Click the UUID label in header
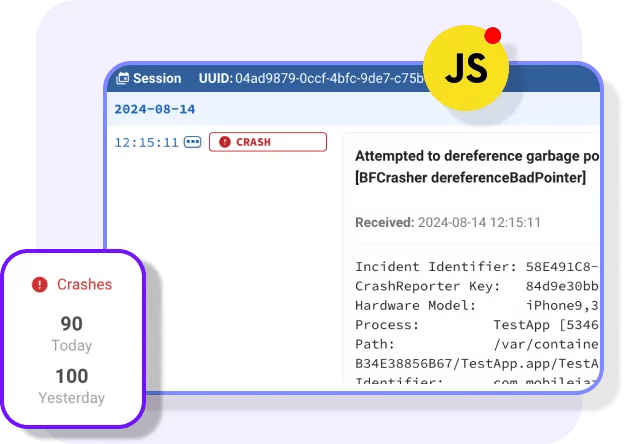 coord(215,78)
